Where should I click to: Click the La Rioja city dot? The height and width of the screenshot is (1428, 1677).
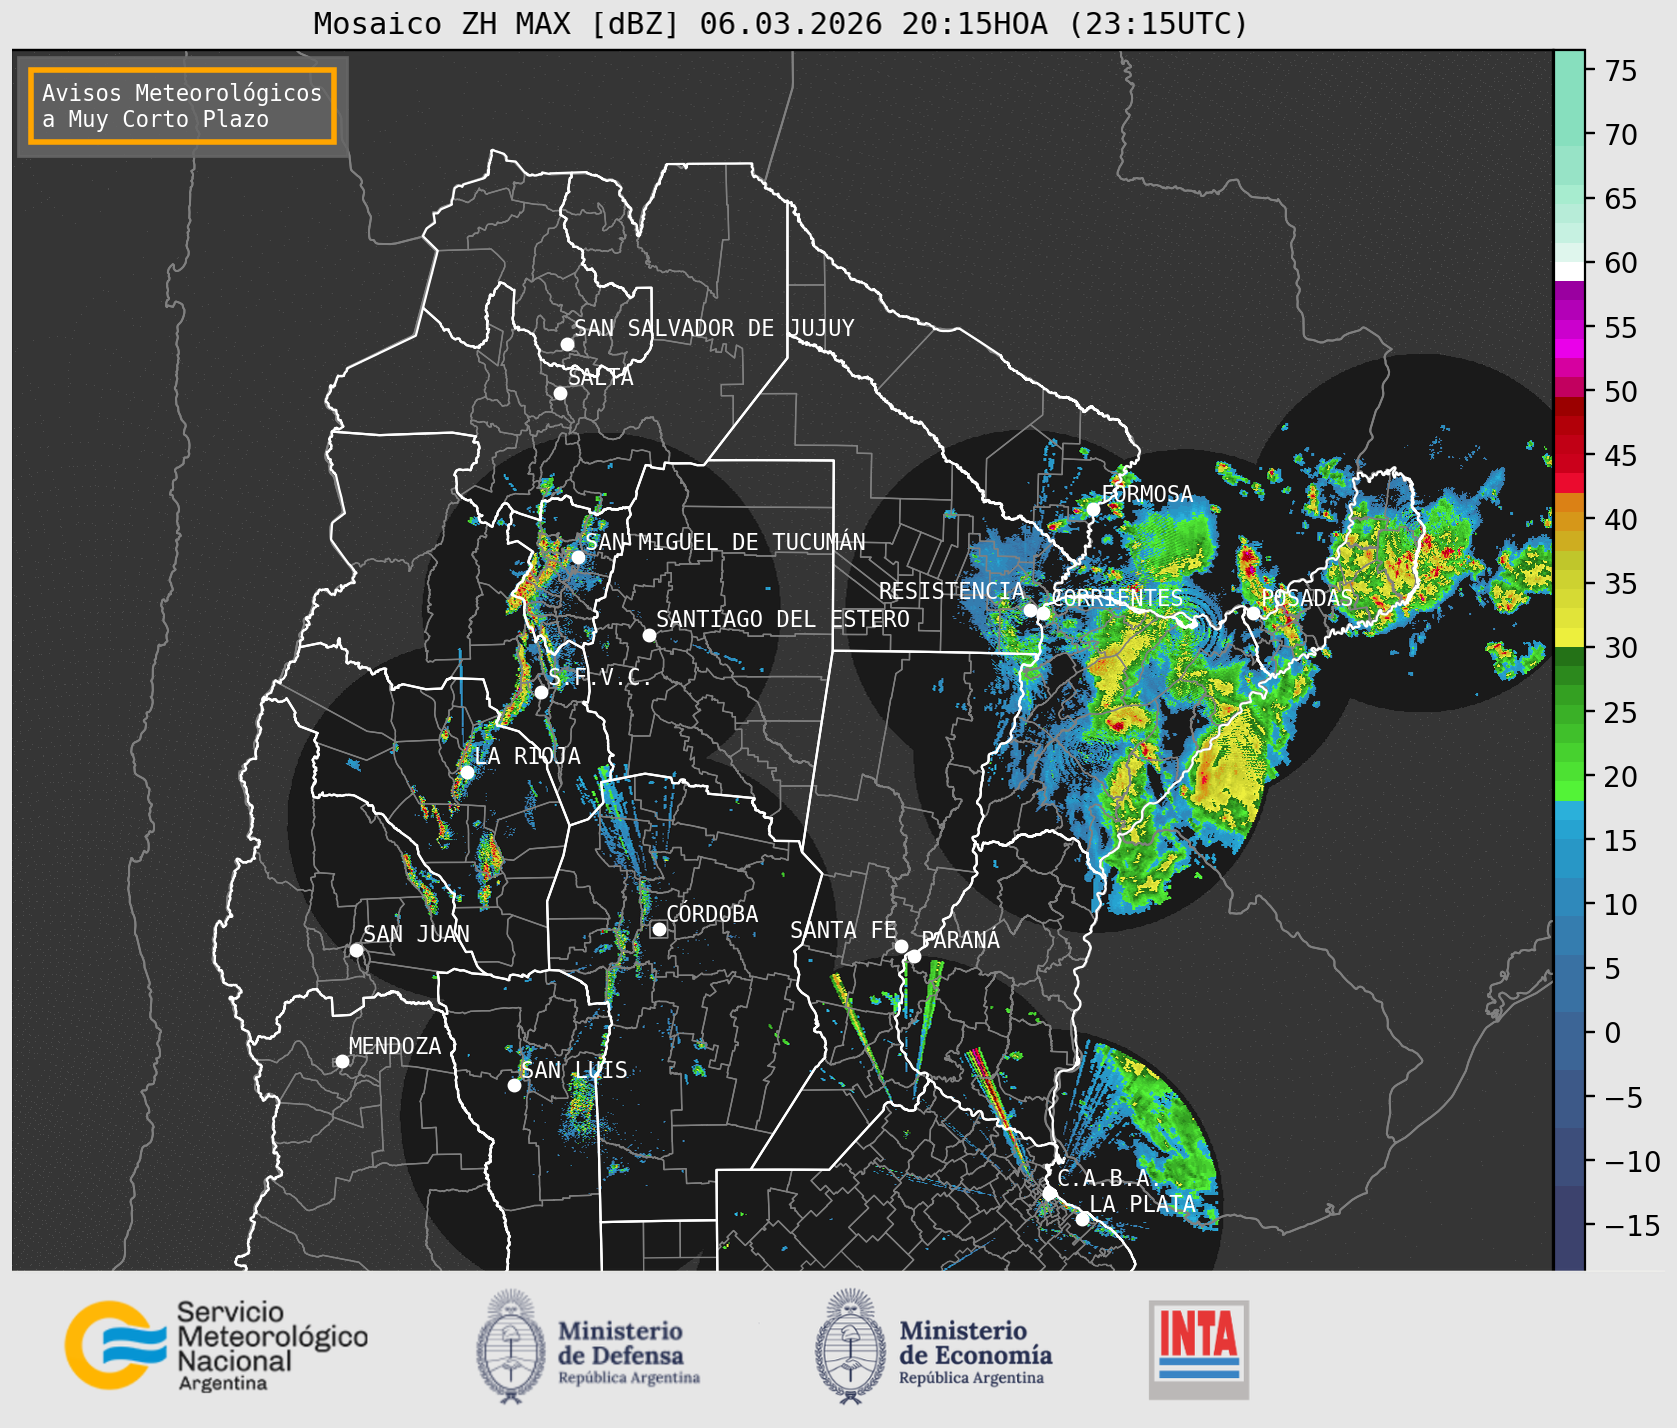pyautogui.click(x=467, y=772)
